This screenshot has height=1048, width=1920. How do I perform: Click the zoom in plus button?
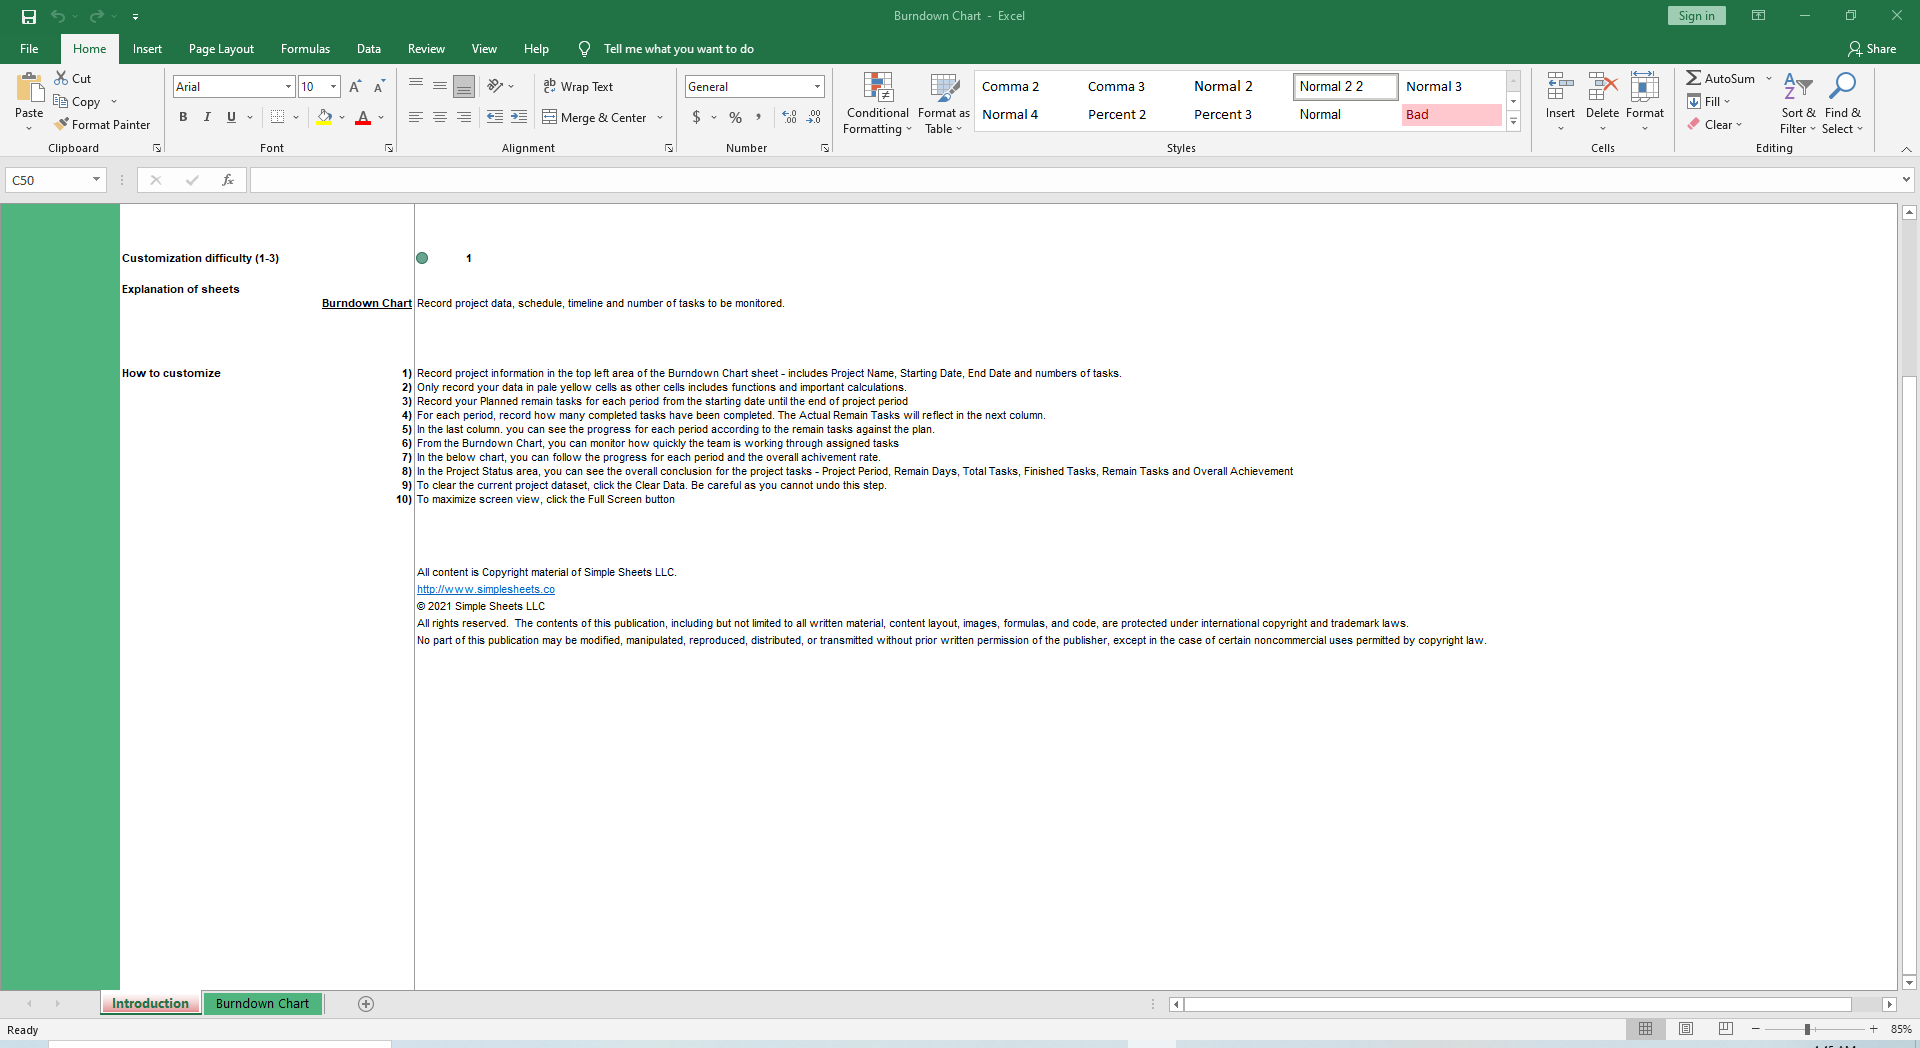point(1873,1029)
